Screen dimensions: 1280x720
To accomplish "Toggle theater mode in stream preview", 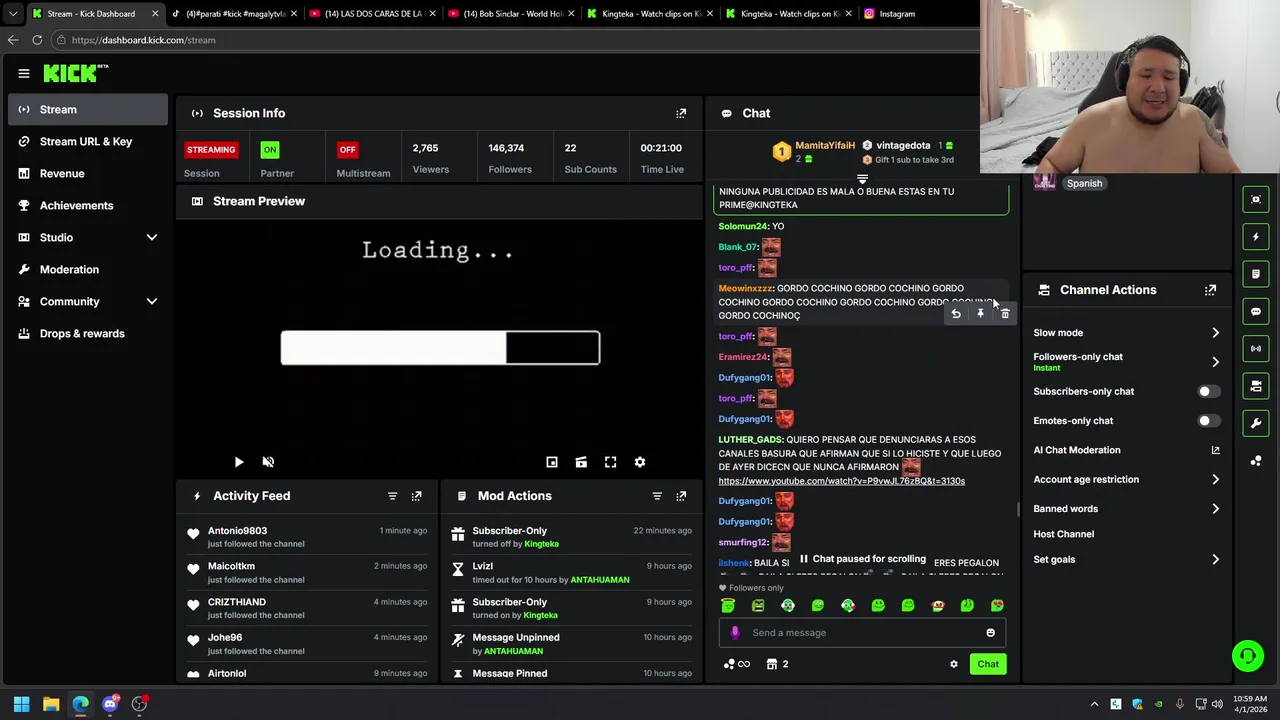I will coord(581,462).
